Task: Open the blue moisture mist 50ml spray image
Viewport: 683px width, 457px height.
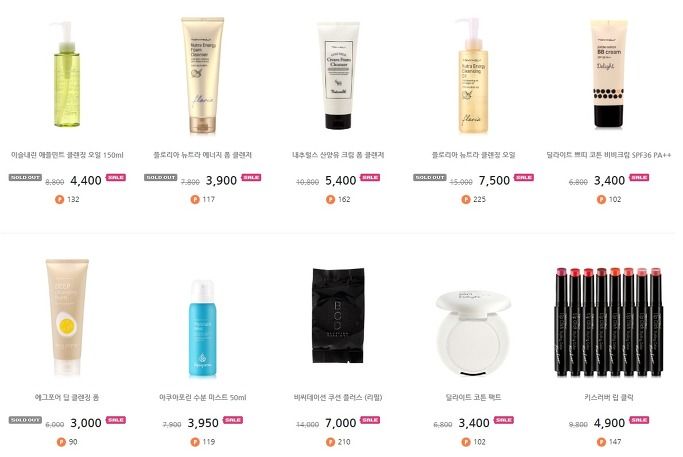Action: (x=203, y=328)
